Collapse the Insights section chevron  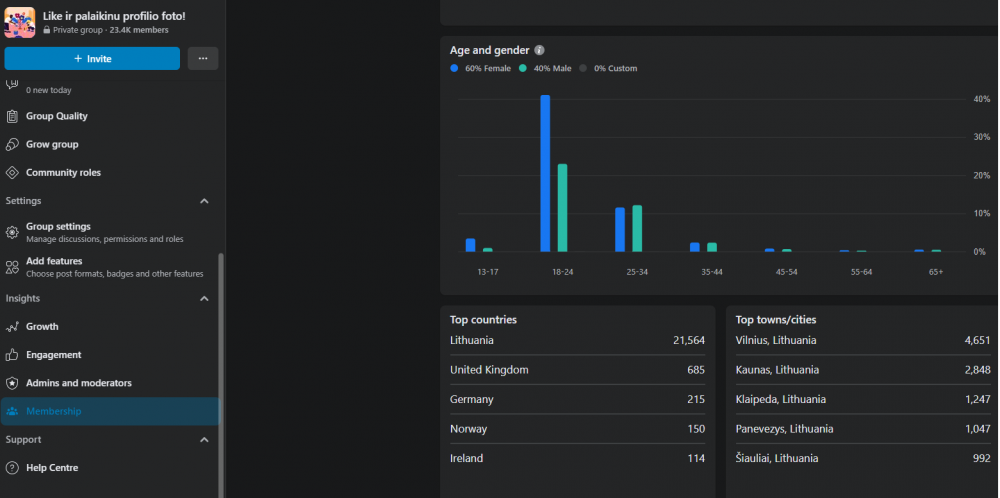(204, 298)
